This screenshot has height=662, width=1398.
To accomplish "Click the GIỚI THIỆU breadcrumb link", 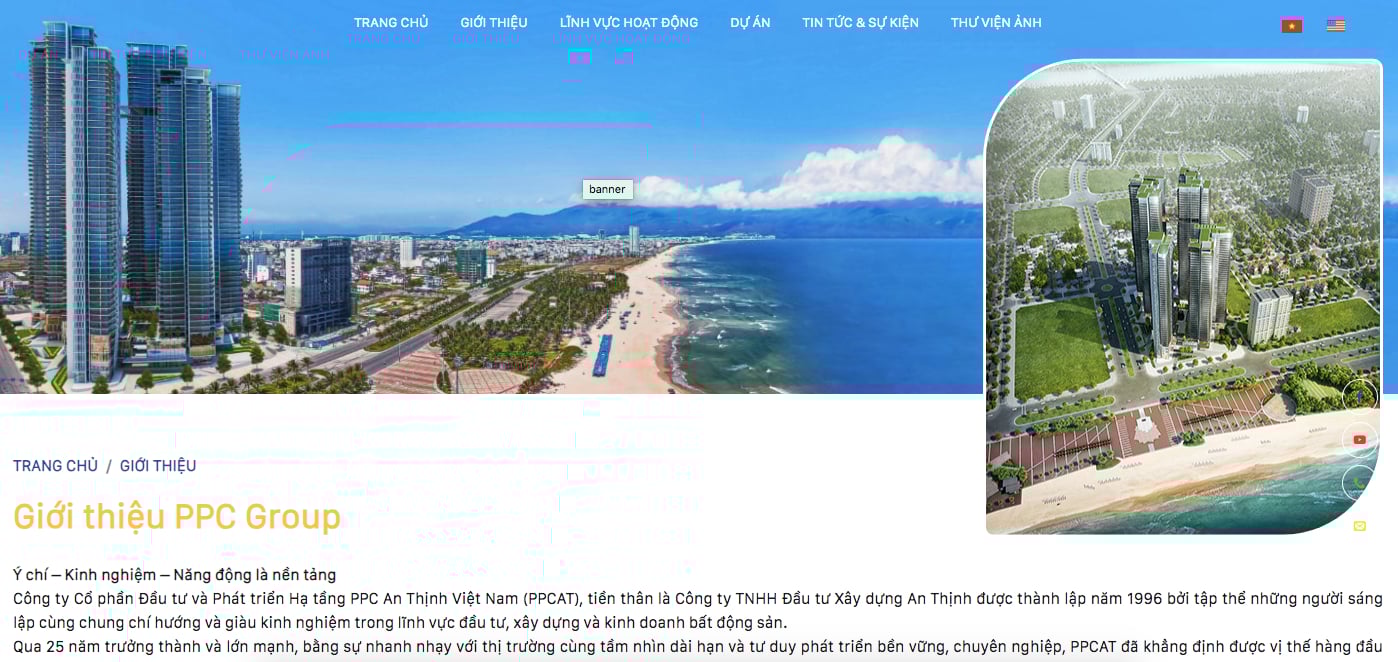I will (x=158, y=466).
